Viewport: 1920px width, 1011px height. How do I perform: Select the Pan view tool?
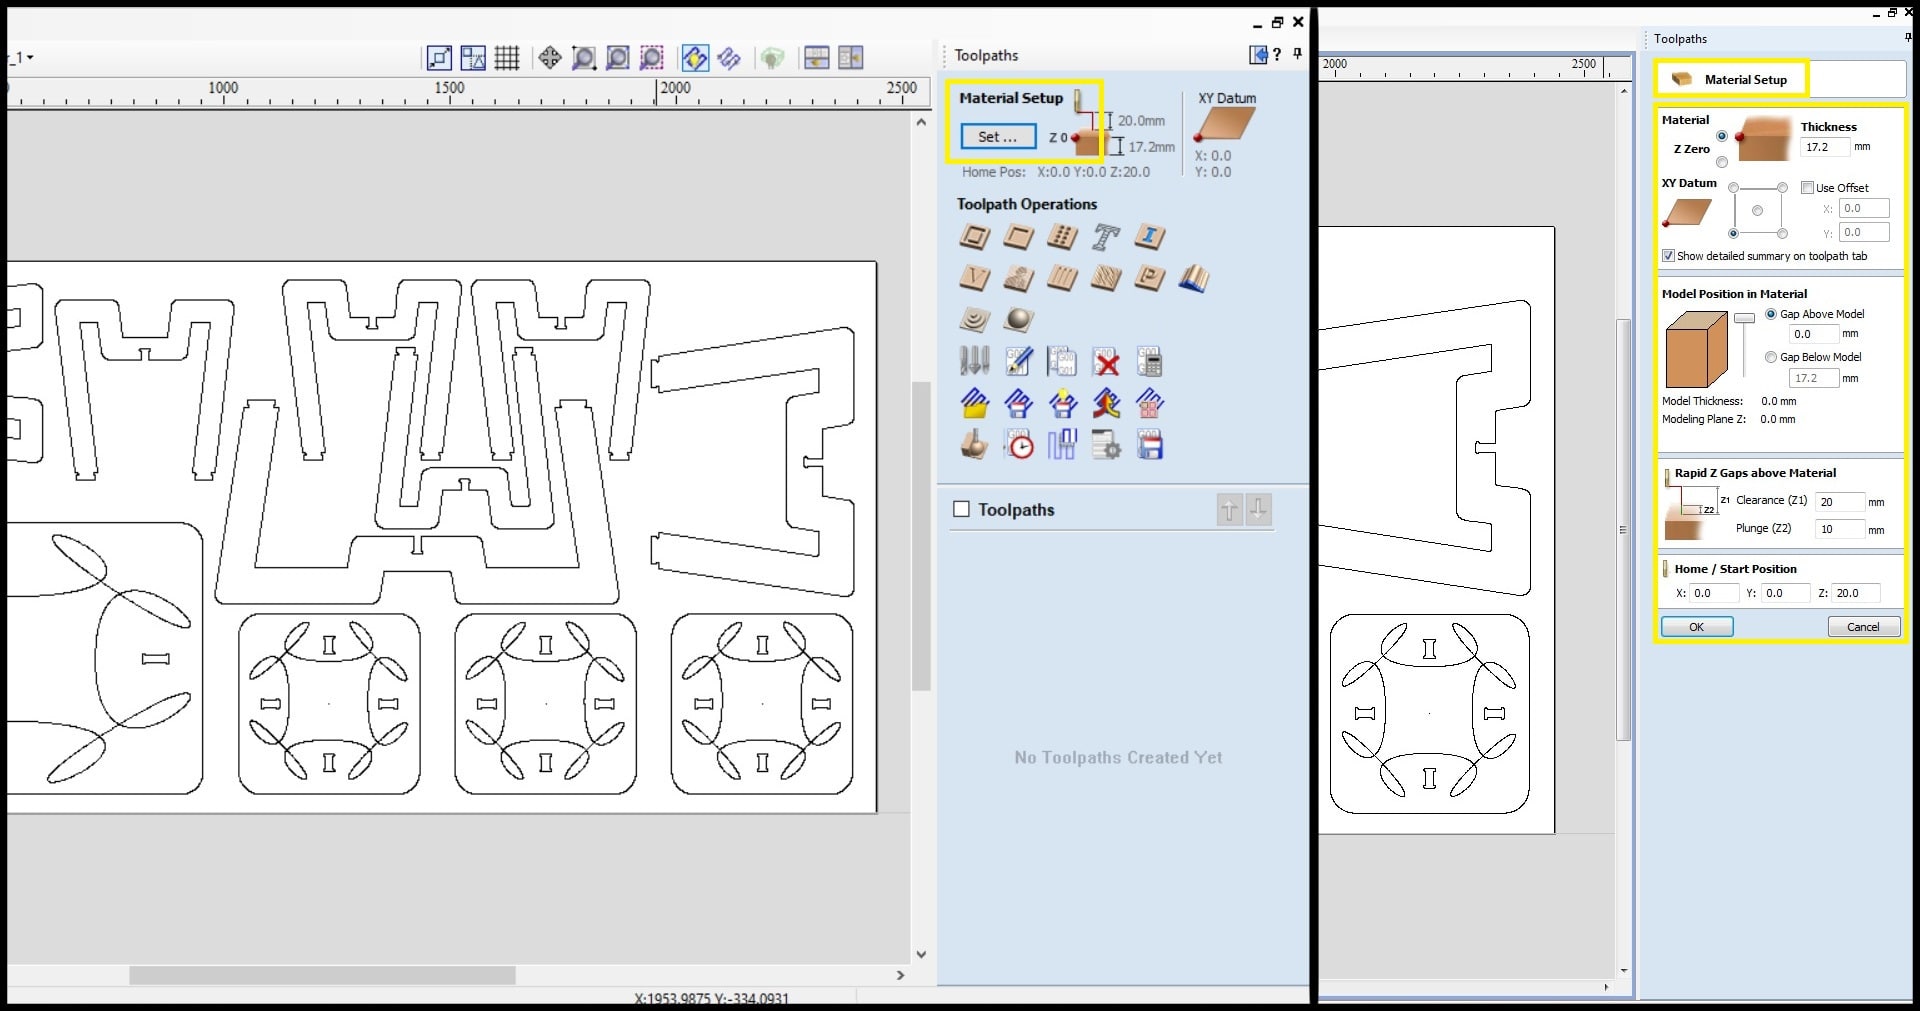point(549,58)
